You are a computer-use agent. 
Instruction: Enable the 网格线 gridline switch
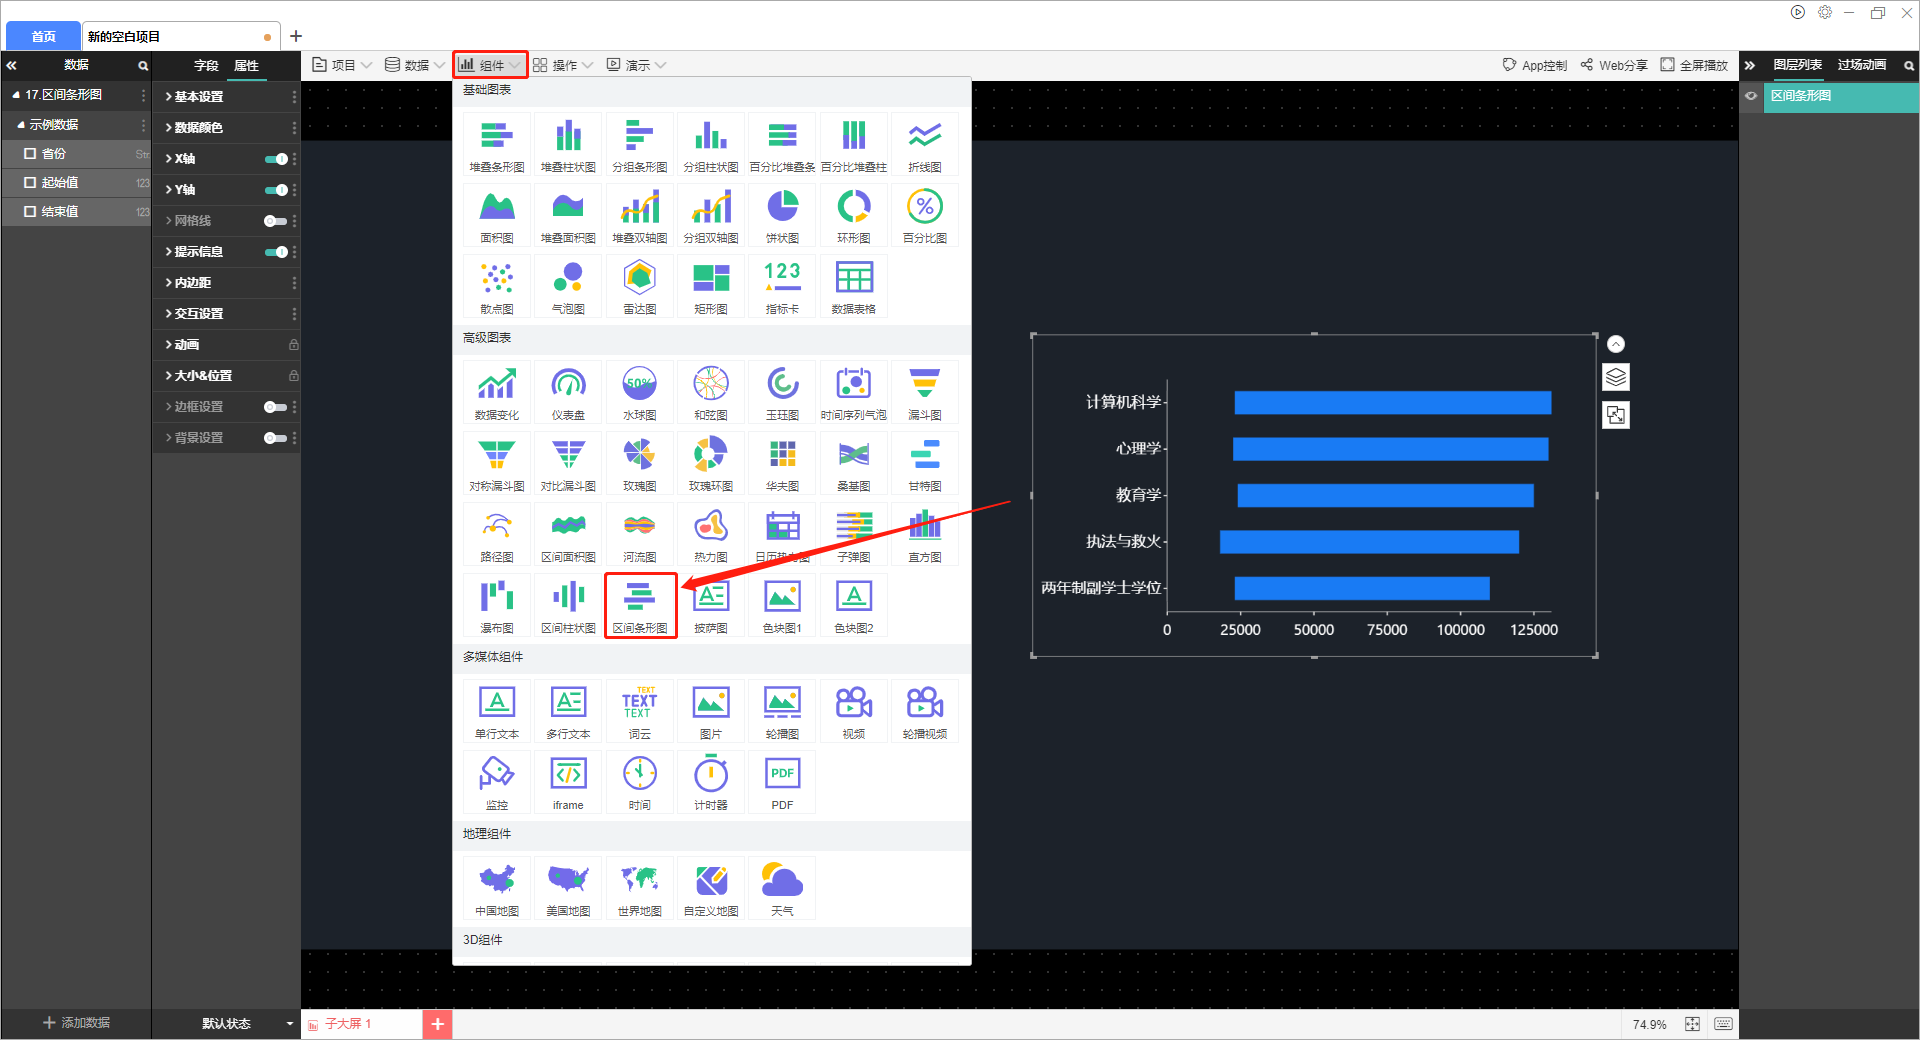click(276, 221)
